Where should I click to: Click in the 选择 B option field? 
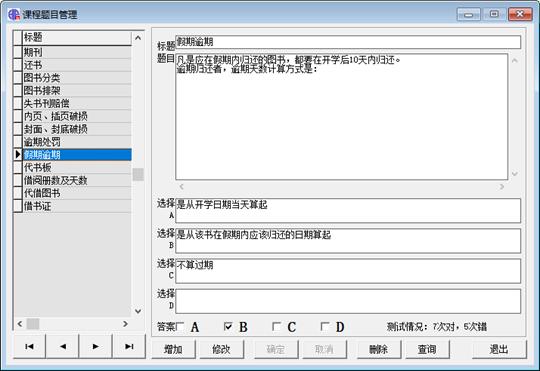[x=348, y=241]
